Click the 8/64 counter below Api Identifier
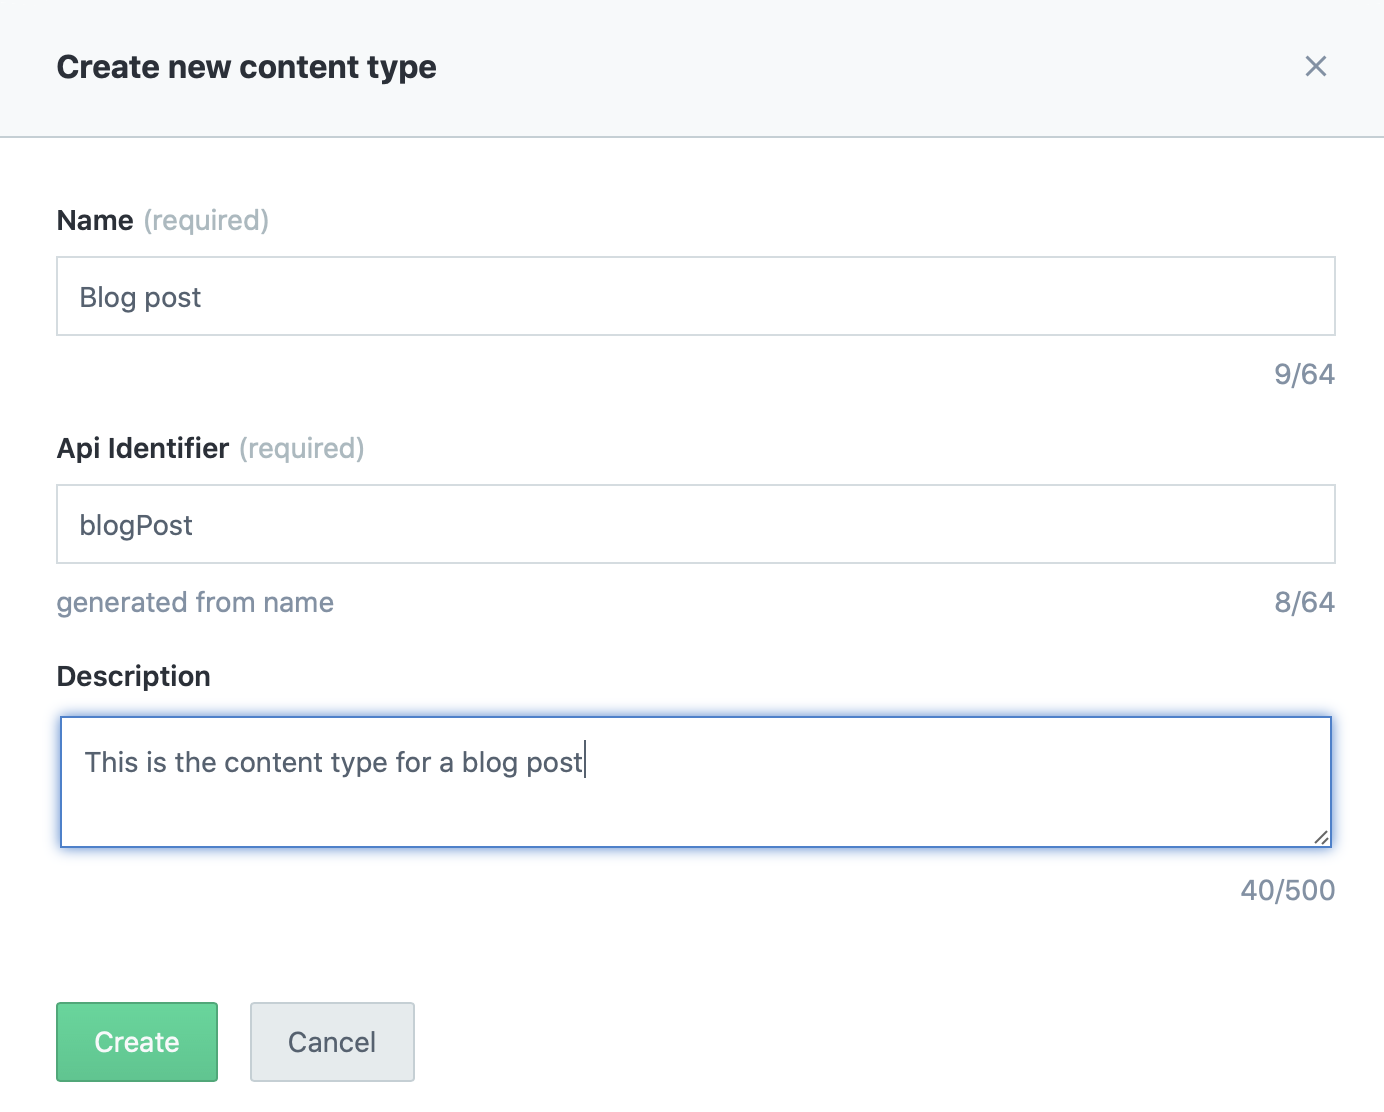The image size is (1384, 1112). click(x=1305, y=602)
